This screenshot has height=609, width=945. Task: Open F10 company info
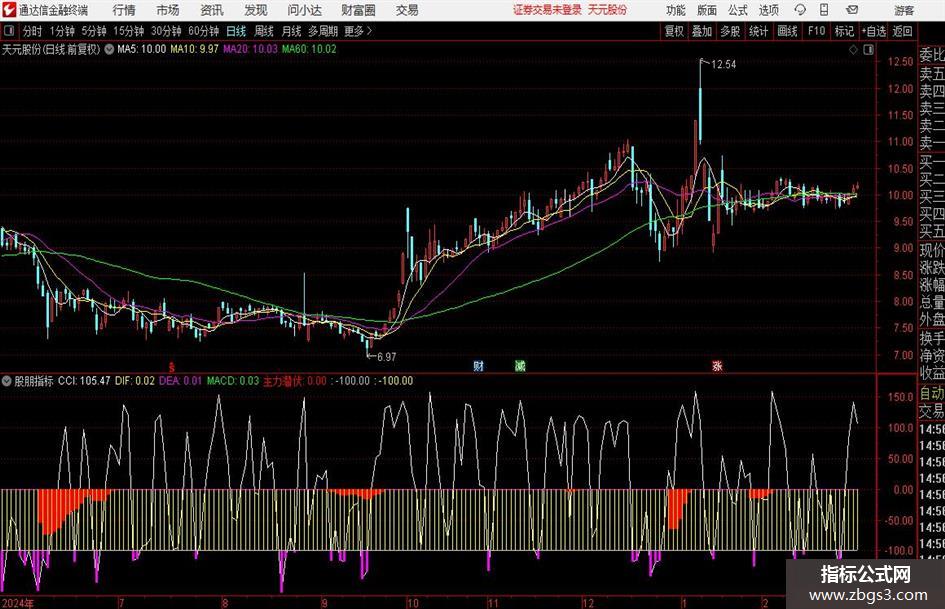tap(817, 31)
